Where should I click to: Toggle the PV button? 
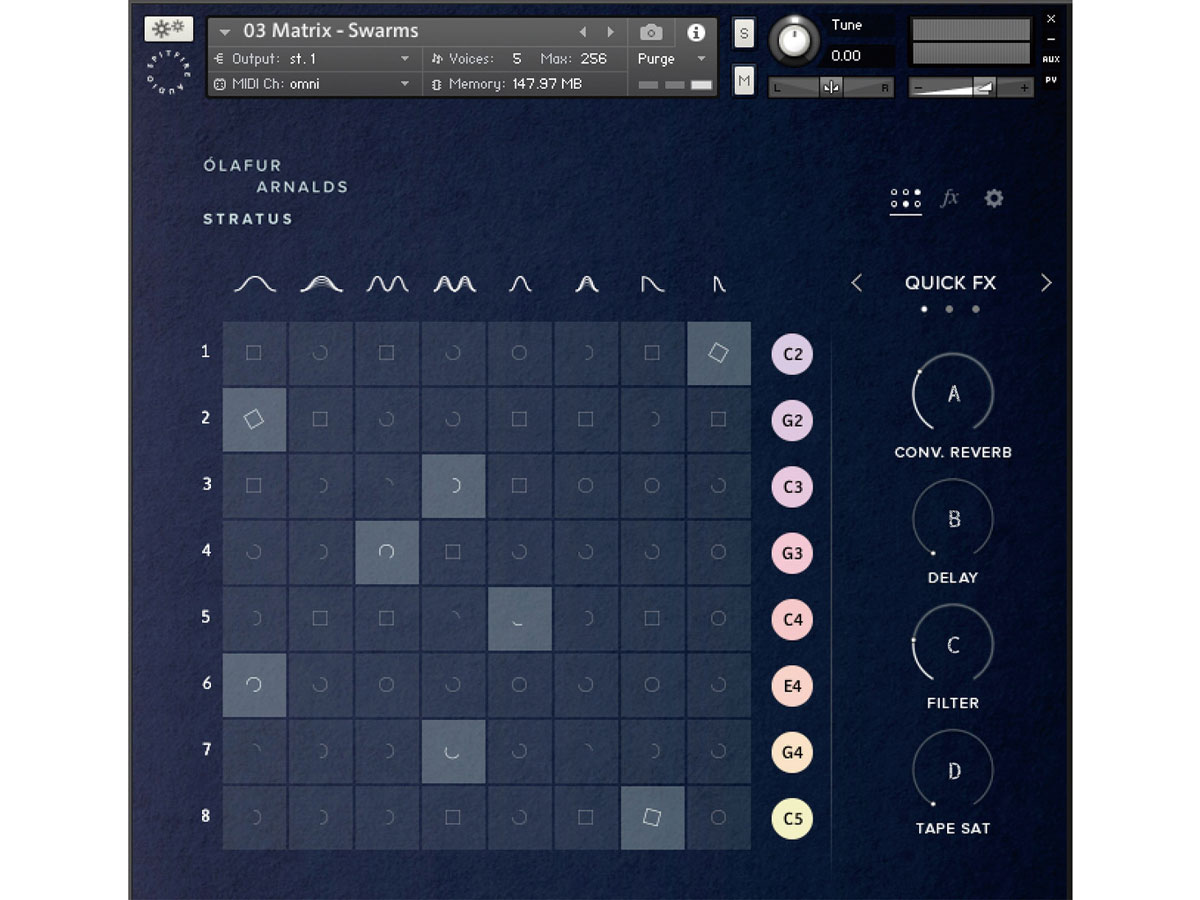pos(1051,80)
